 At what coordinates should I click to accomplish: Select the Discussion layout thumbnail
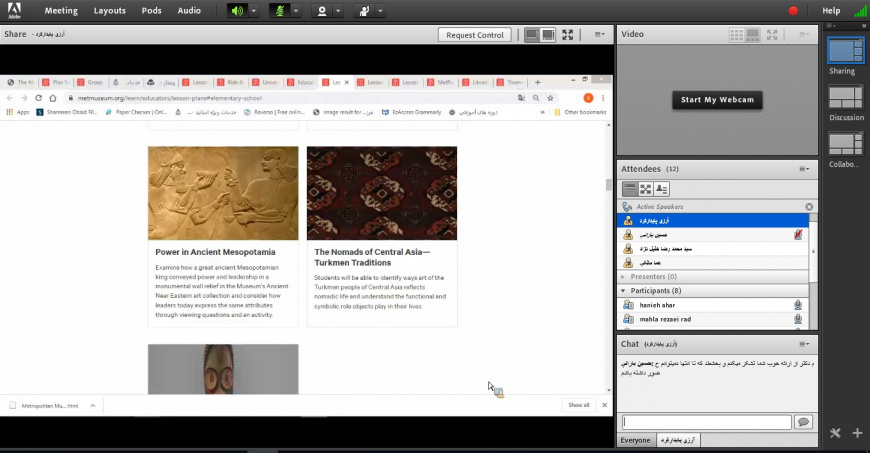[x=845, y=97]
